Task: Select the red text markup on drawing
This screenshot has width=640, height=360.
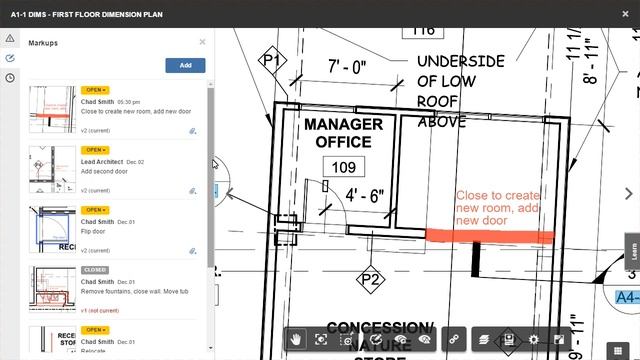Action: (x=498, y=208)
